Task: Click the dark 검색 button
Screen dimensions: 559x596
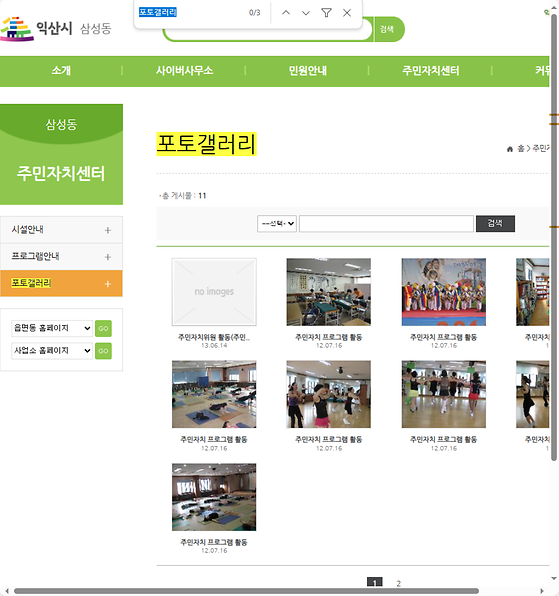Action: [x=495, y=224]
